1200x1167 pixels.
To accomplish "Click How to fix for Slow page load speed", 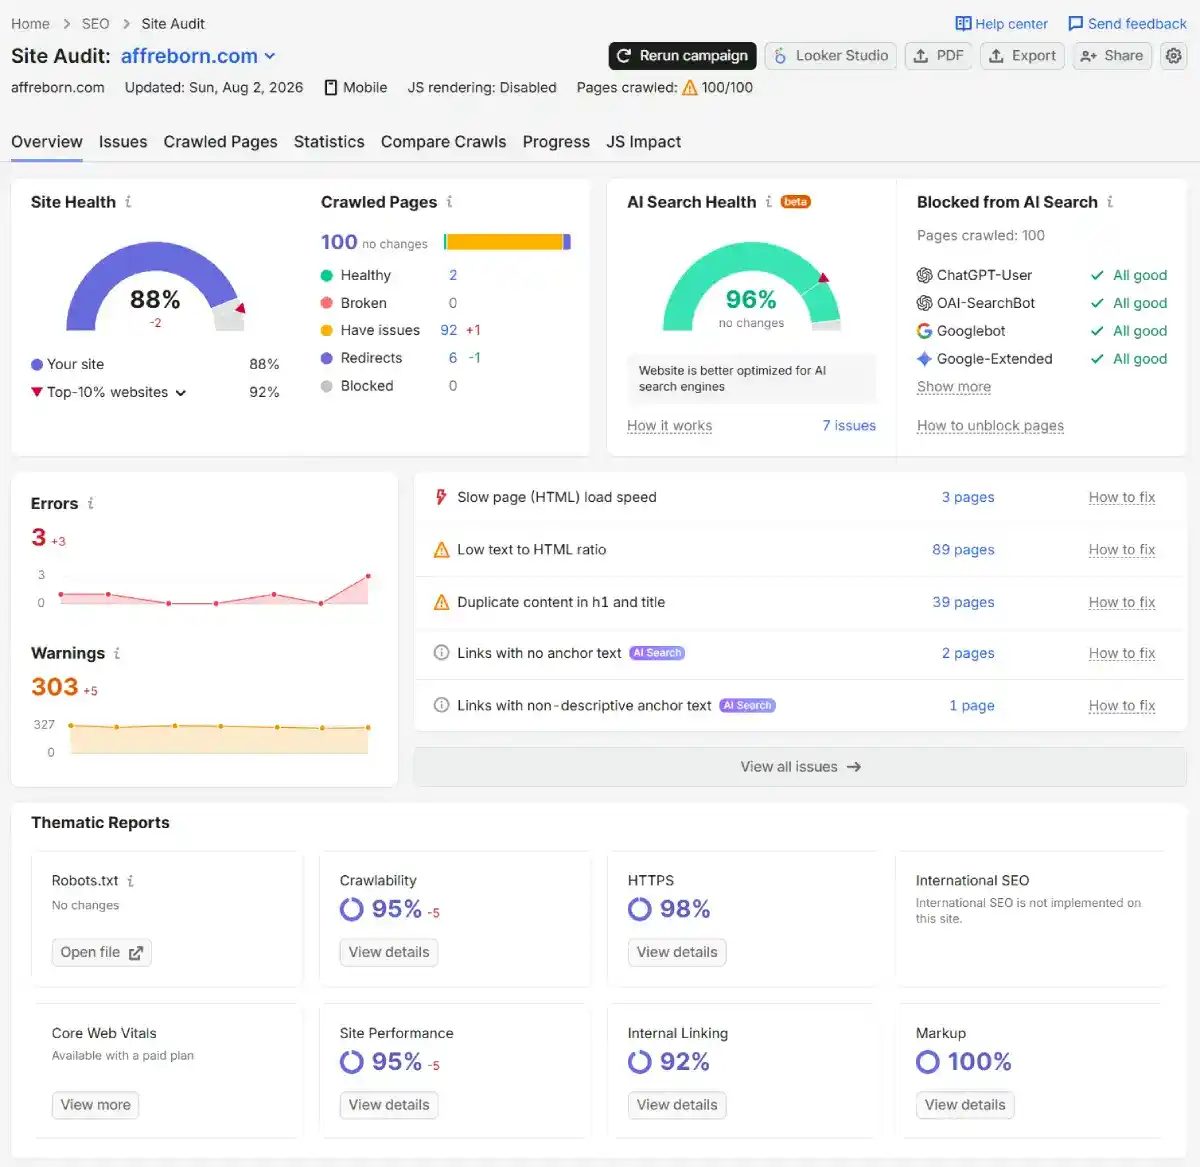I will 1122,497.
